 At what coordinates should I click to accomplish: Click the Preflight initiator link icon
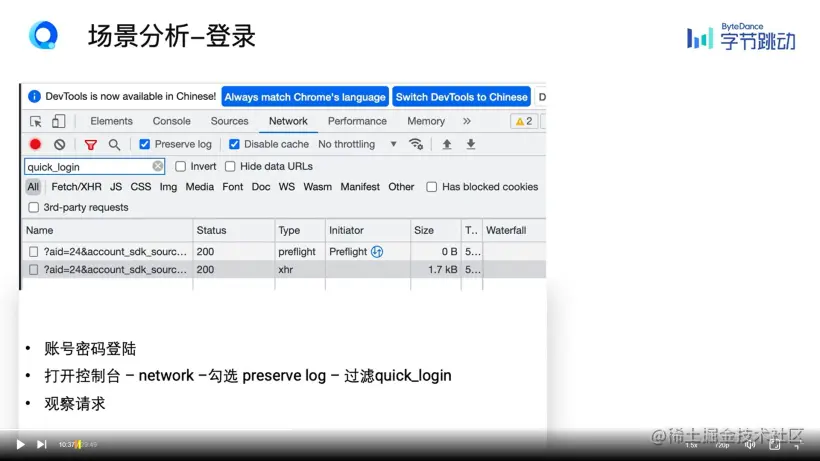(377, 252)
